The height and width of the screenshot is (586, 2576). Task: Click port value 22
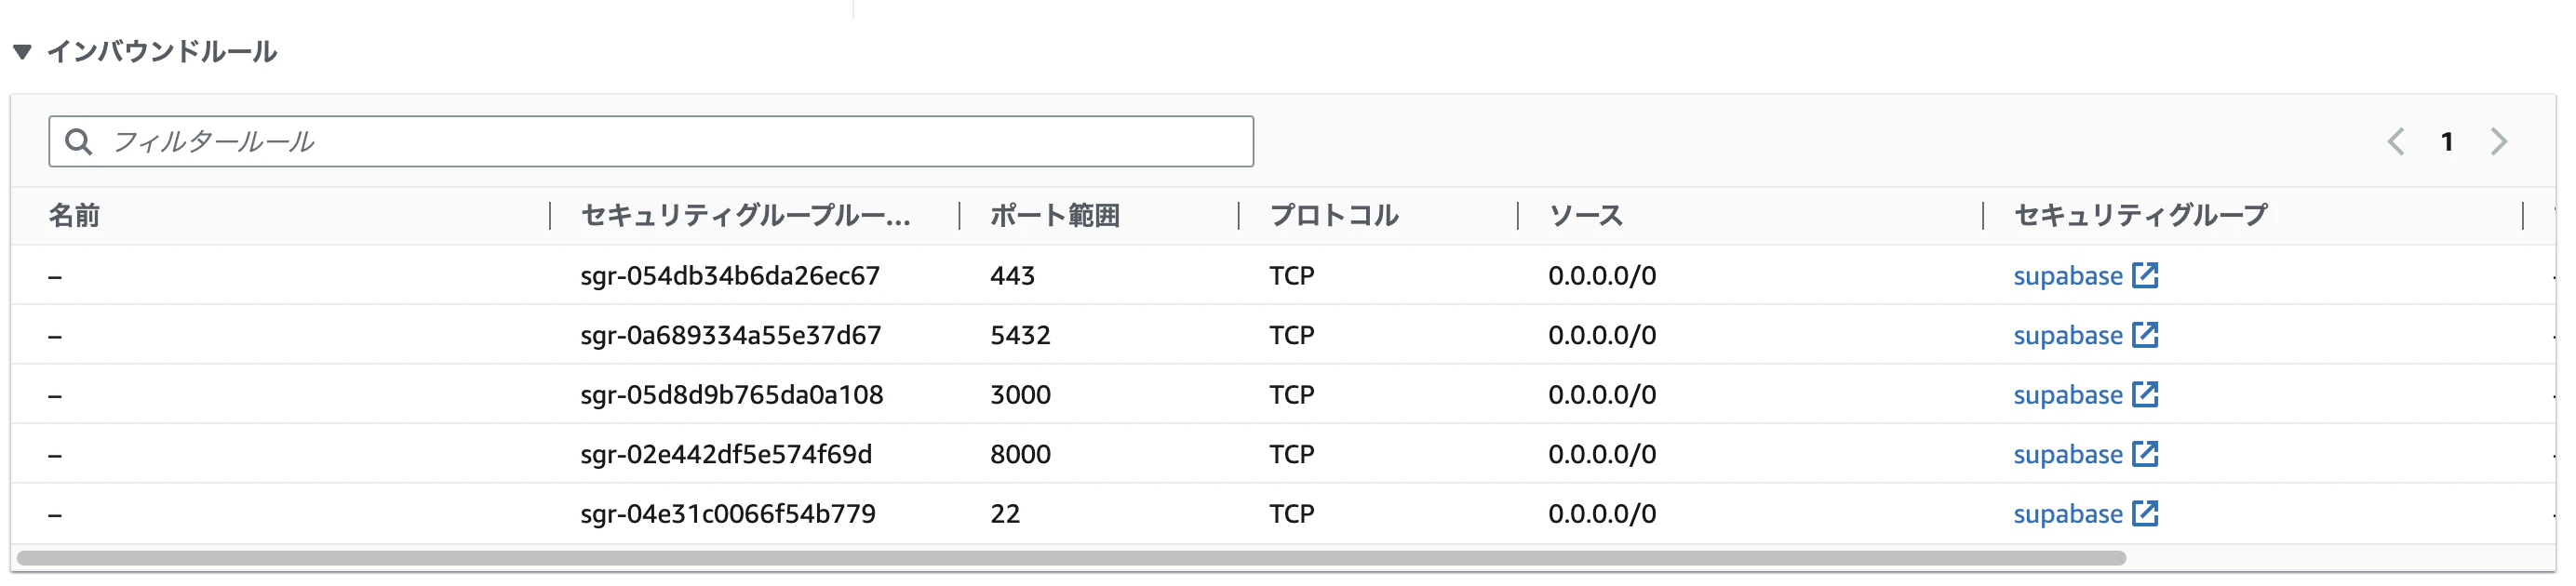[x=1005, y=514]
